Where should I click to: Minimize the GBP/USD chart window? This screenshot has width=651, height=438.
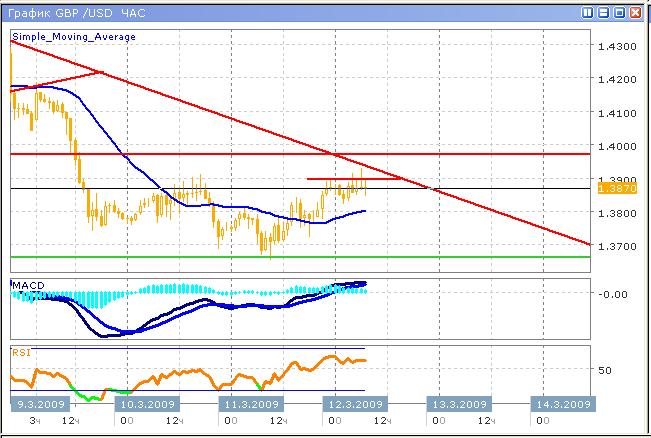[x=604, y=13]
